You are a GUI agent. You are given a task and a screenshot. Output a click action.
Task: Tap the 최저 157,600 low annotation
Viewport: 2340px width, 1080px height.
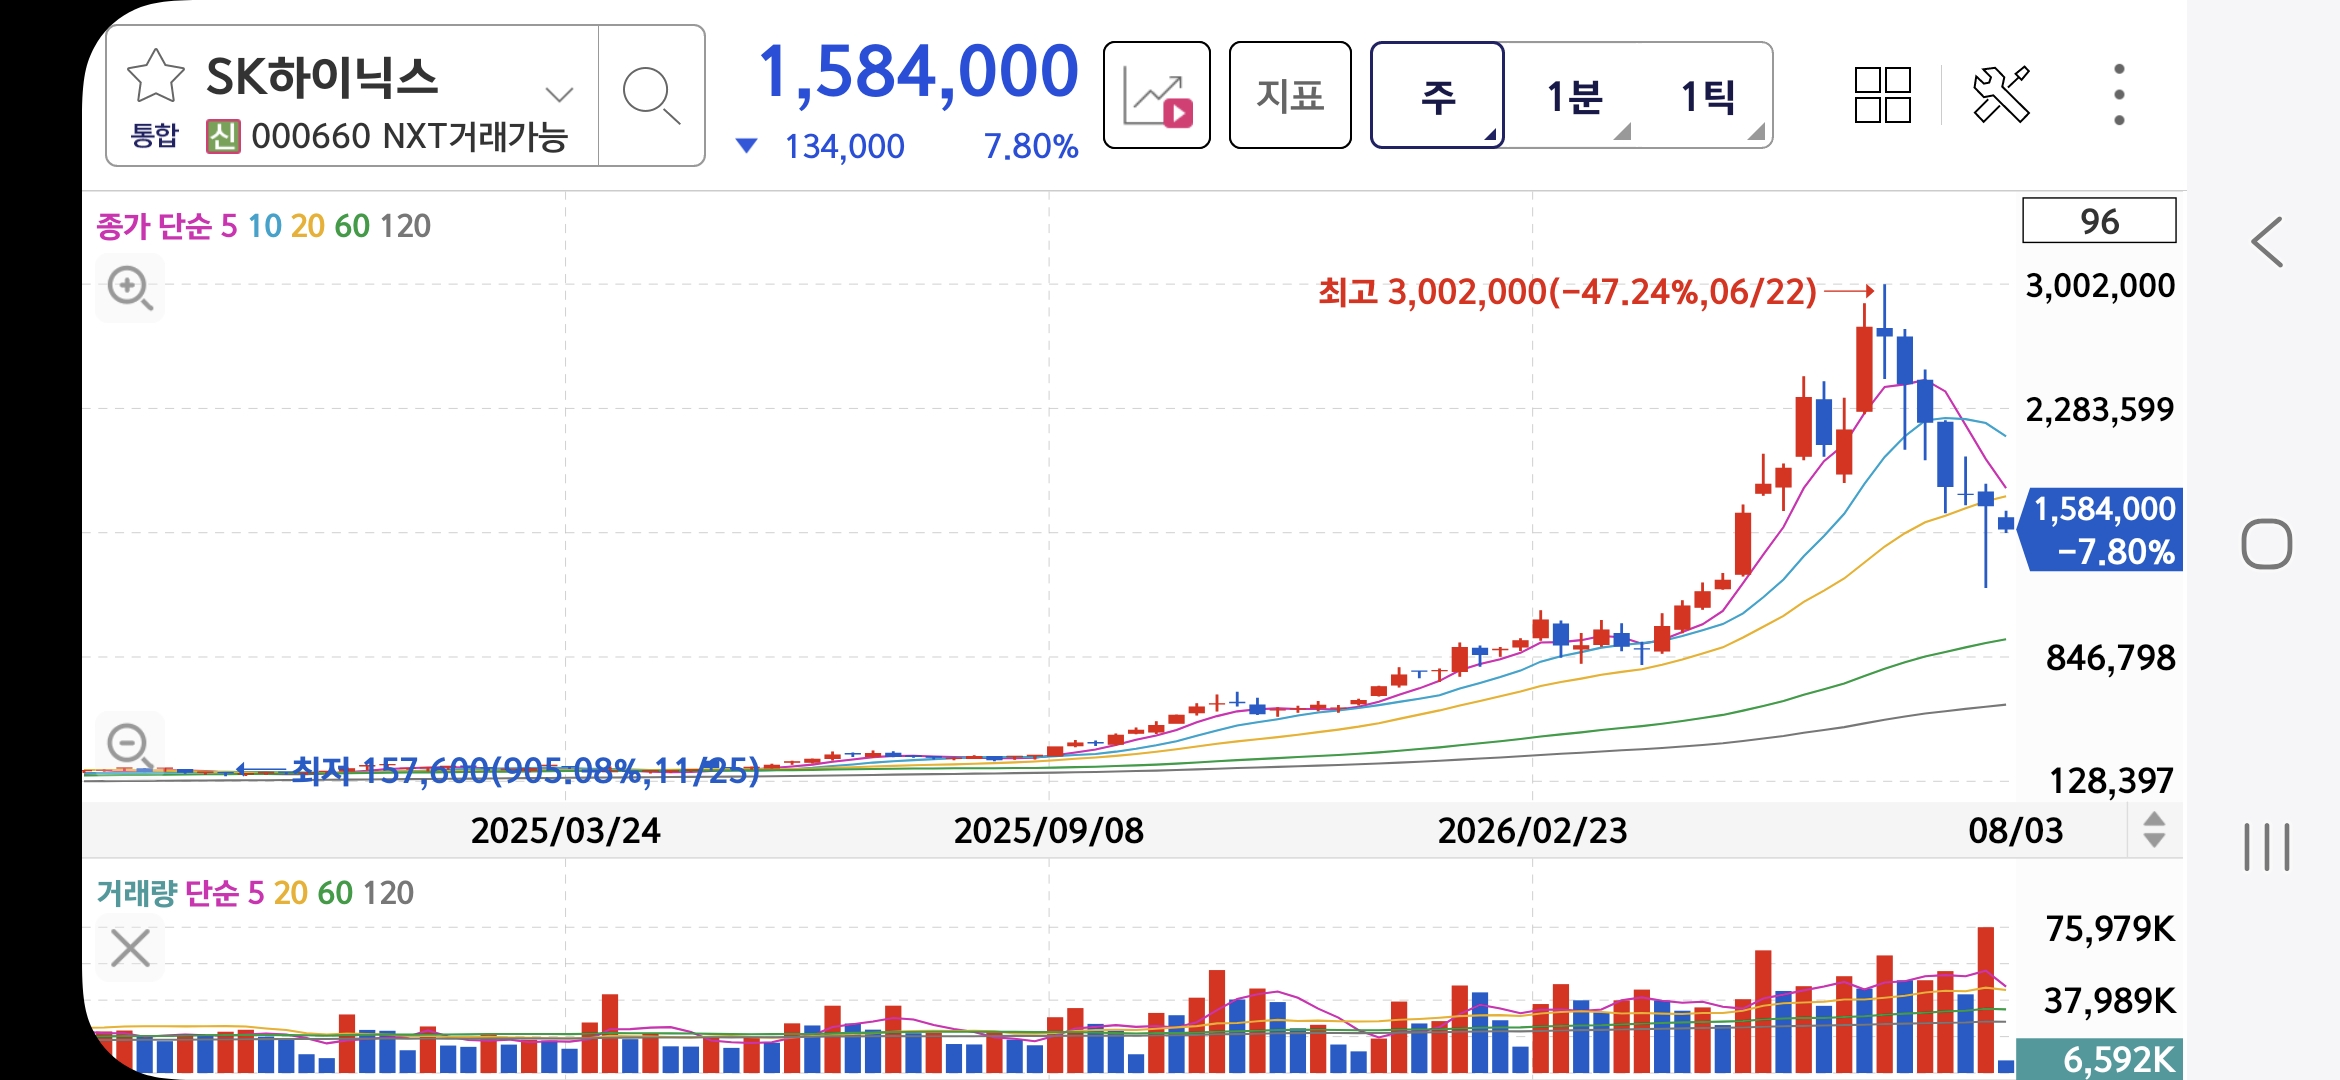pyautogui.click(x=525, y=771)
